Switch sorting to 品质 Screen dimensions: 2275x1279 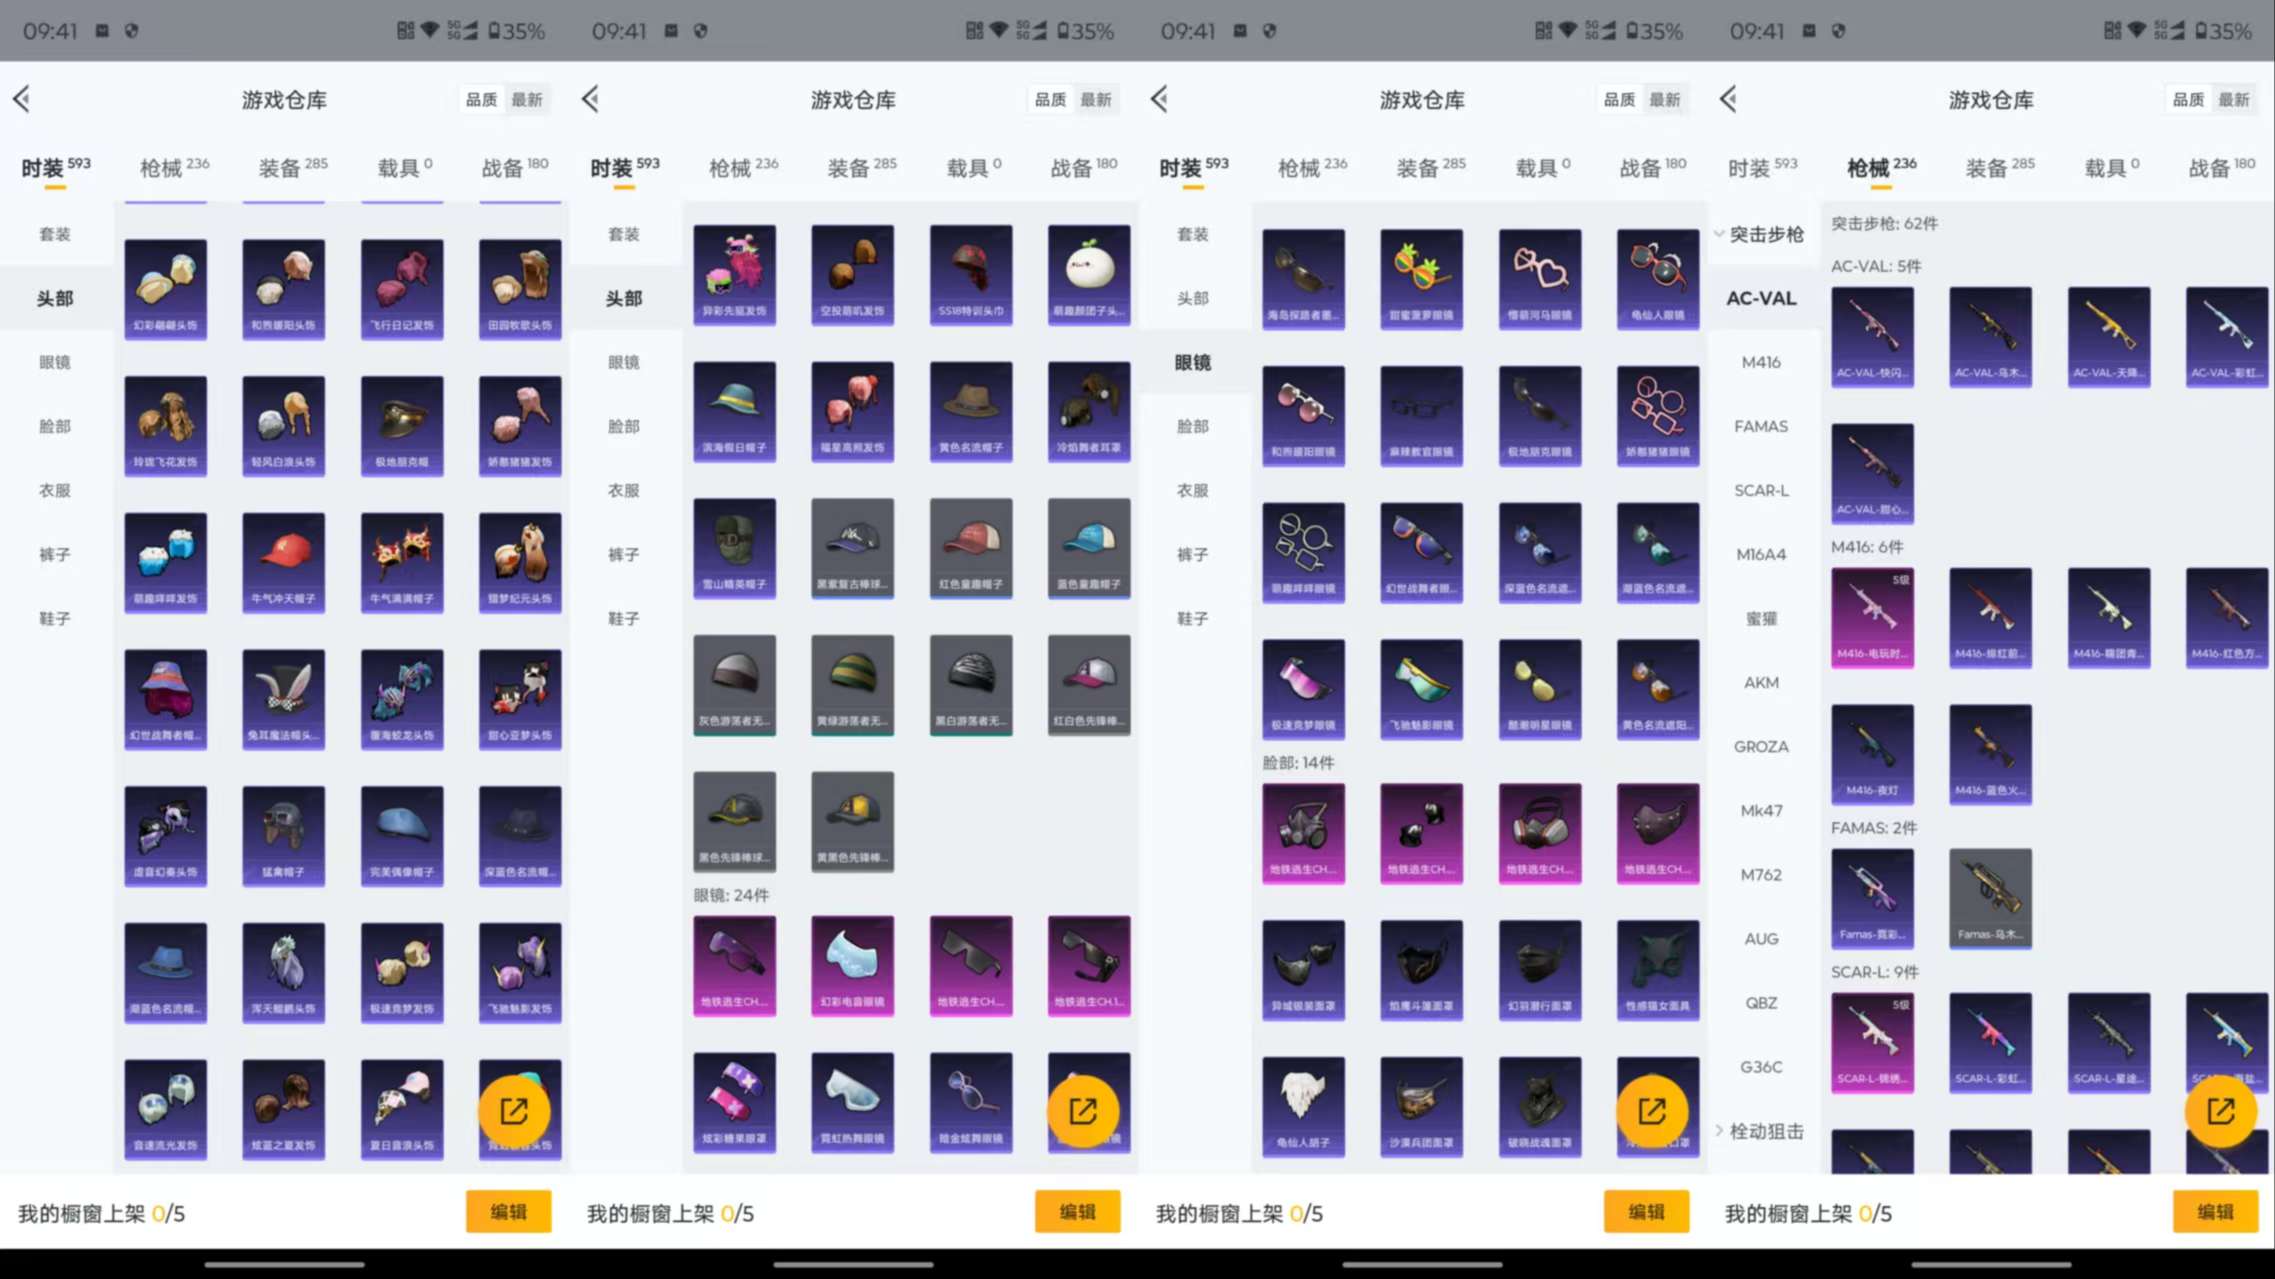coord(481,99)
